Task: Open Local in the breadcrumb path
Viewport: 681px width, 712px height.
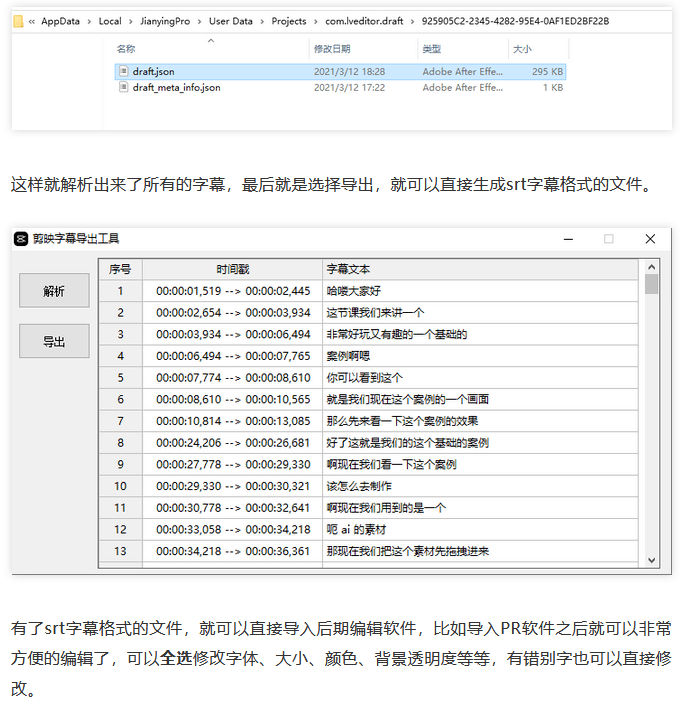Action: [x=110, y=21]
